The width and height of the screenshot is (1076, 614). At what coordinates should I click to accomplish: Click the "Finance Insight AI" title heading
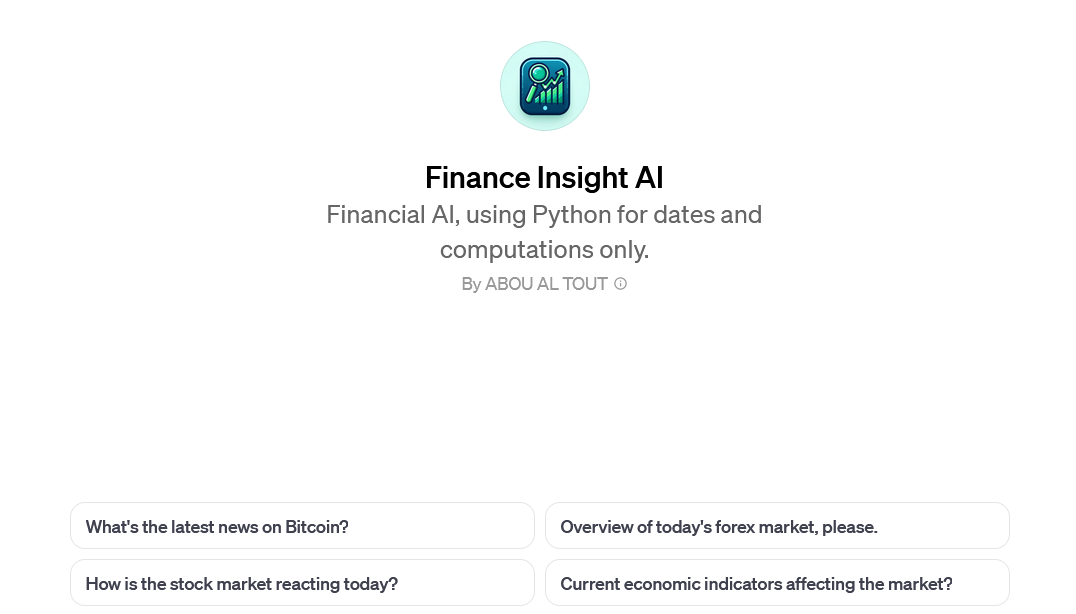[544, 178]
